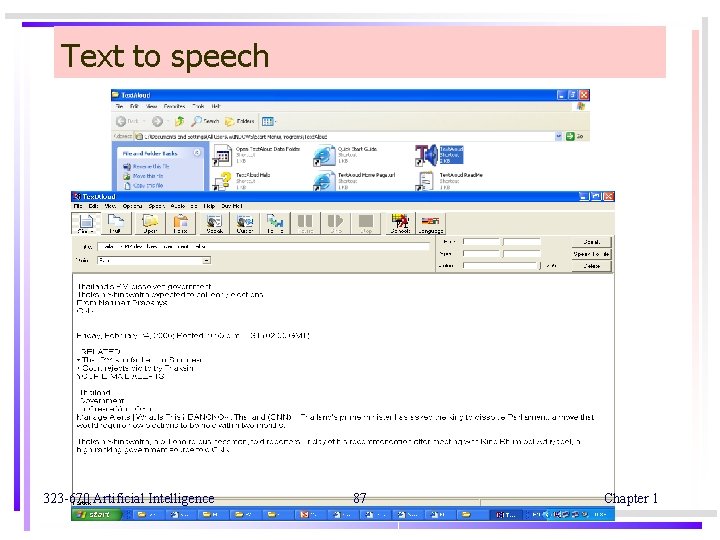This screenshot has height=540, width=720.
Task: Open the Favorites menu in Explorer
Action: coord(174,106)
